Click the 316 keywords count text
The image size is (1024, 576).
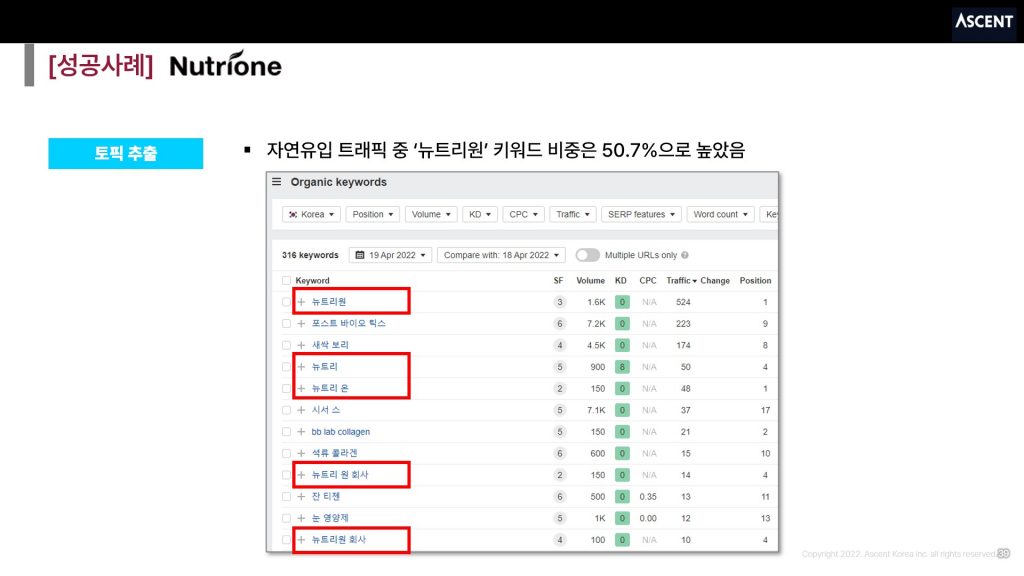[310, 255]
